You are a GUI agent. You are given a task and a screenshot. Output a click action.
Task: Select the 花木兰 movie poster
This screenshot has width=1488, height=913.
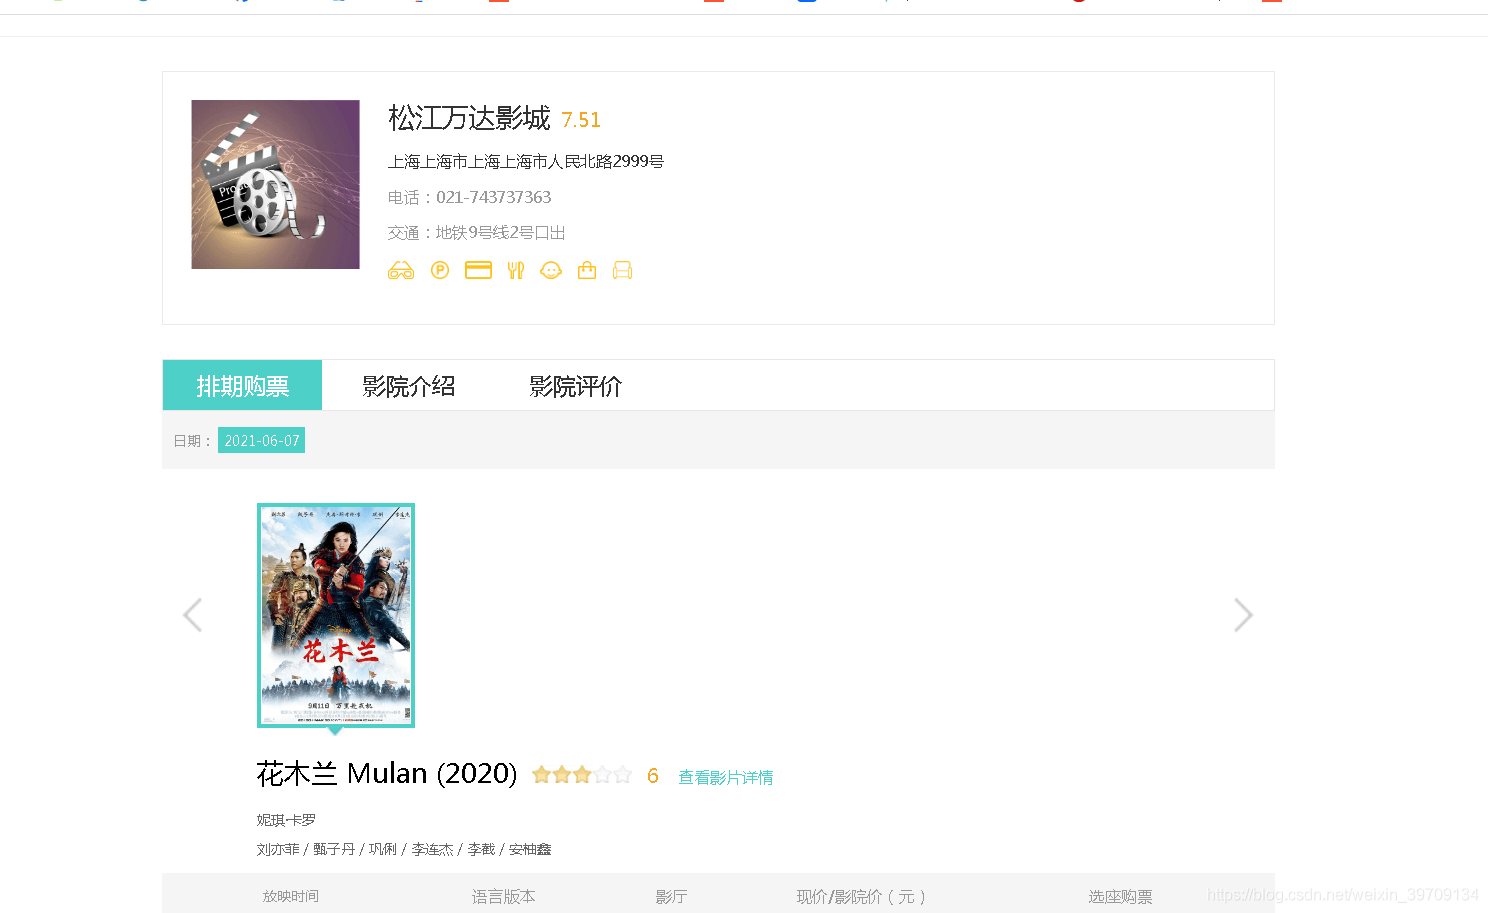336,615
